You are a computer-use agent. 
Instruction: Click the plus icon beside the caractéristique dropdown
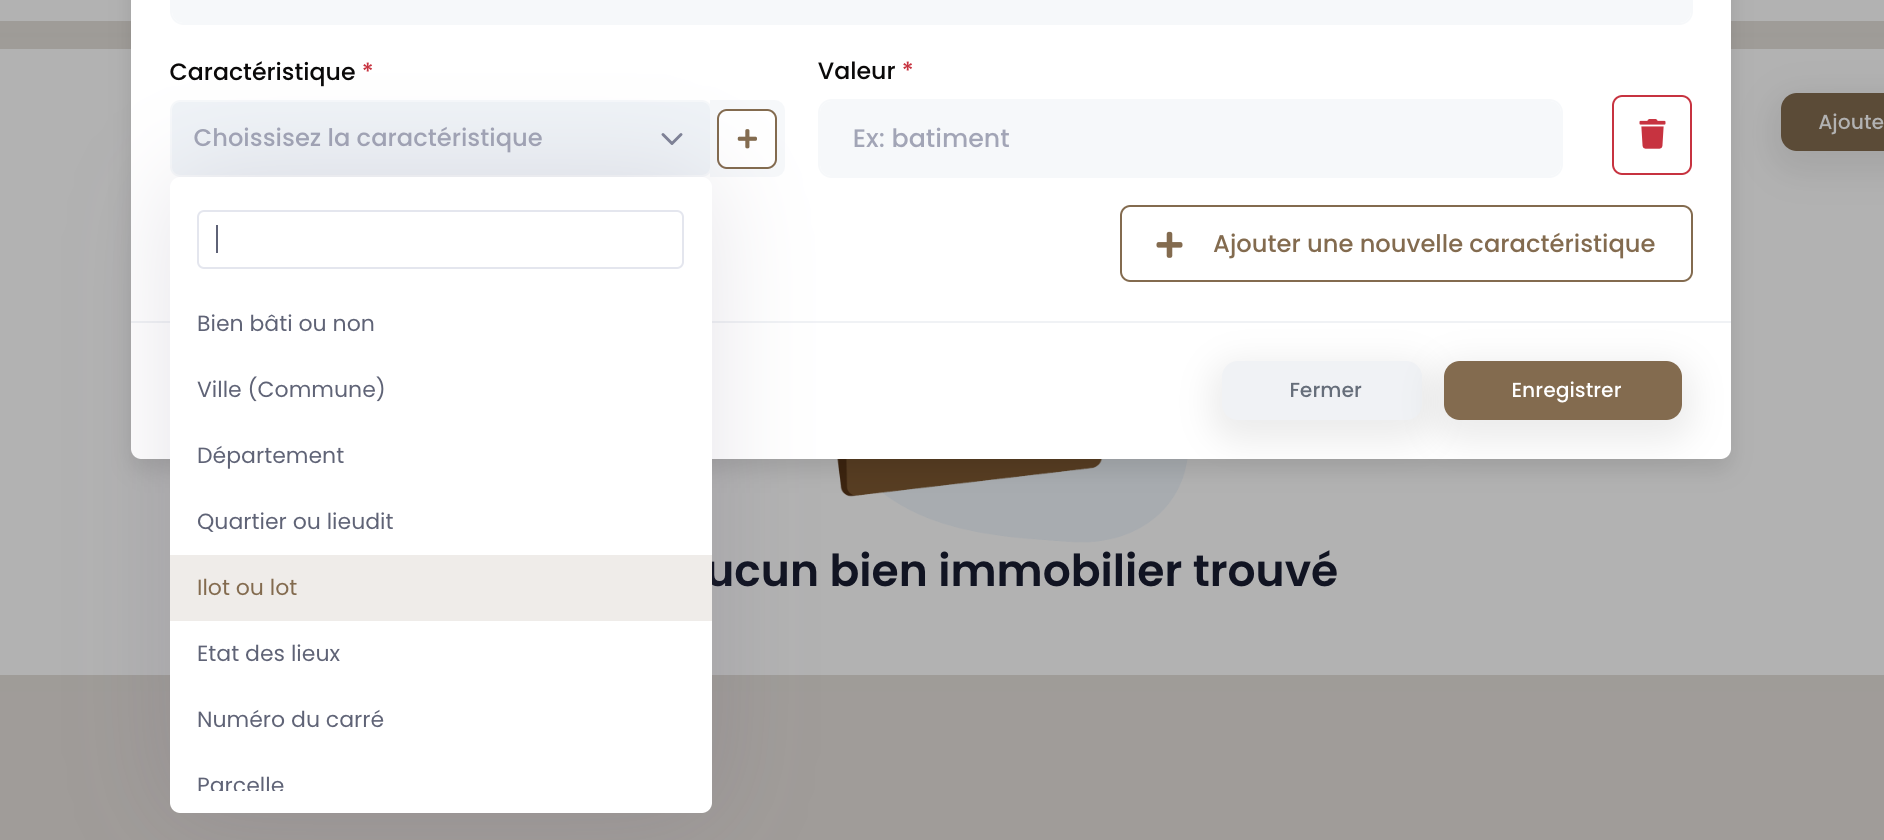click(747, 139)
